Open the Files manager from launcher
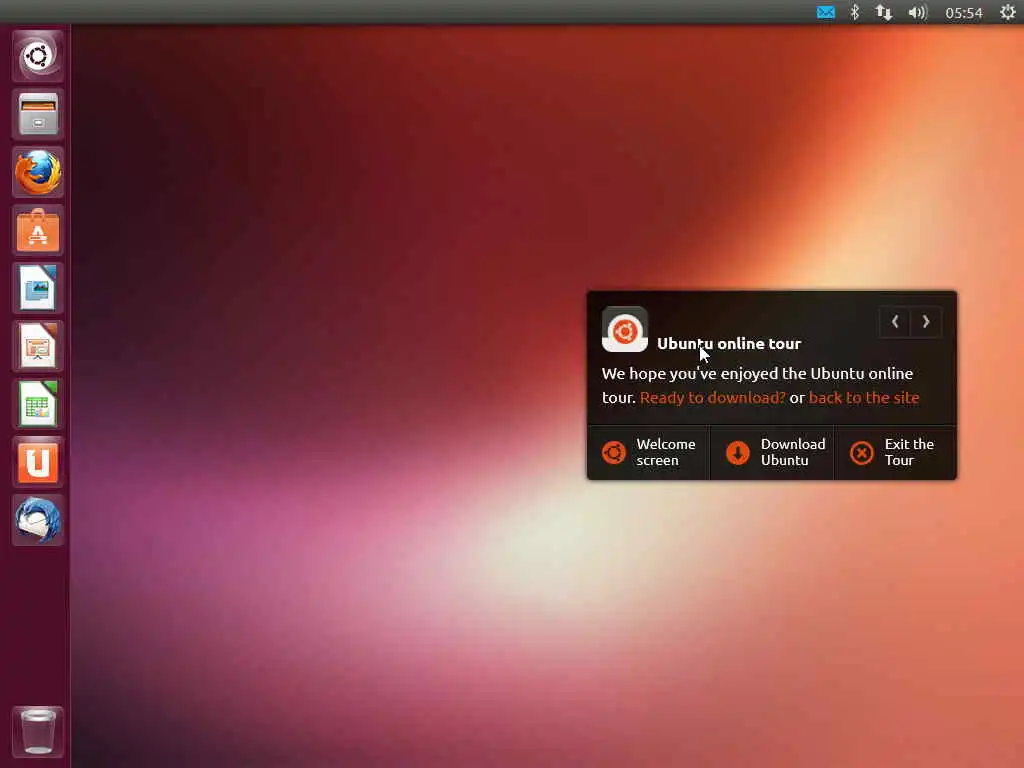The image size is (1024, 768). 38,114
